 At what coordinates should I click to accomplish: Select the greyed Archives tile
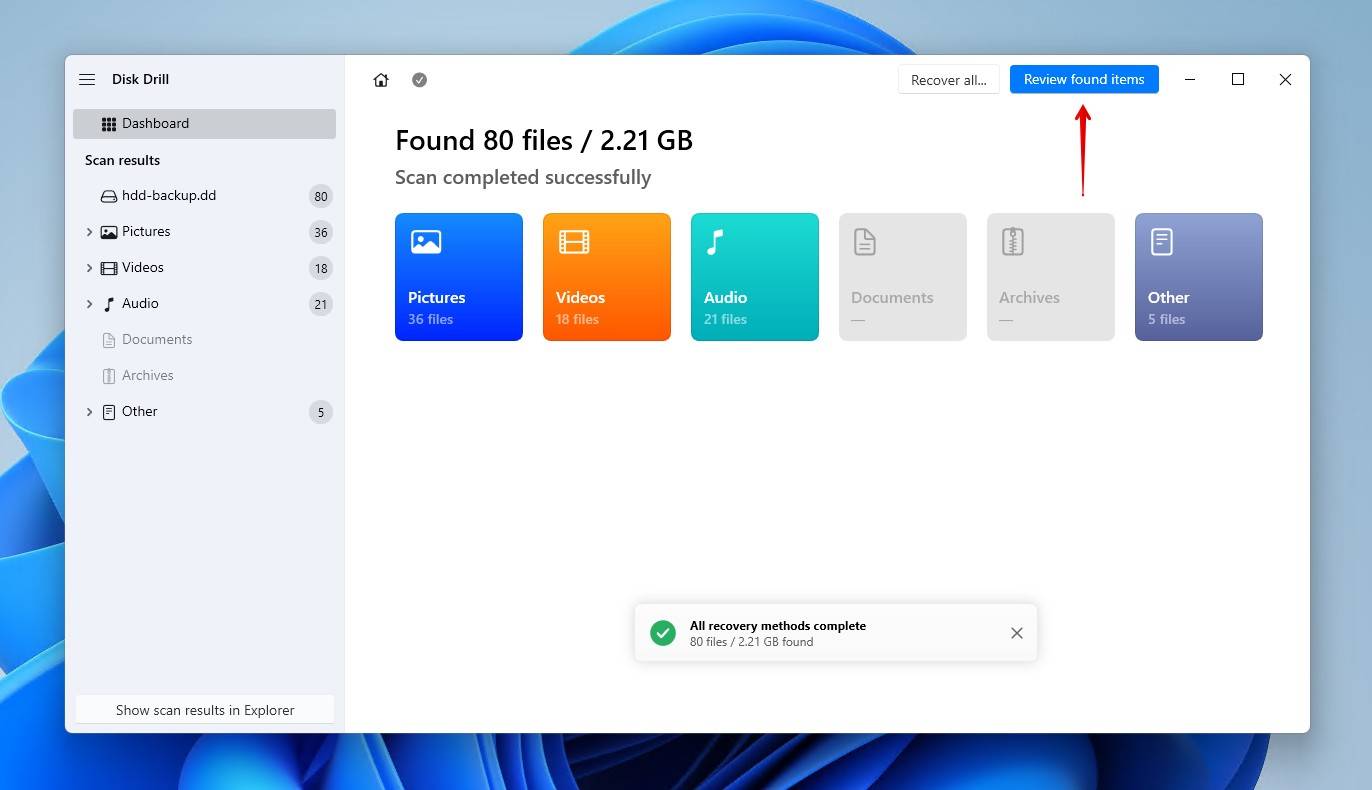(x=1050, y=277)
